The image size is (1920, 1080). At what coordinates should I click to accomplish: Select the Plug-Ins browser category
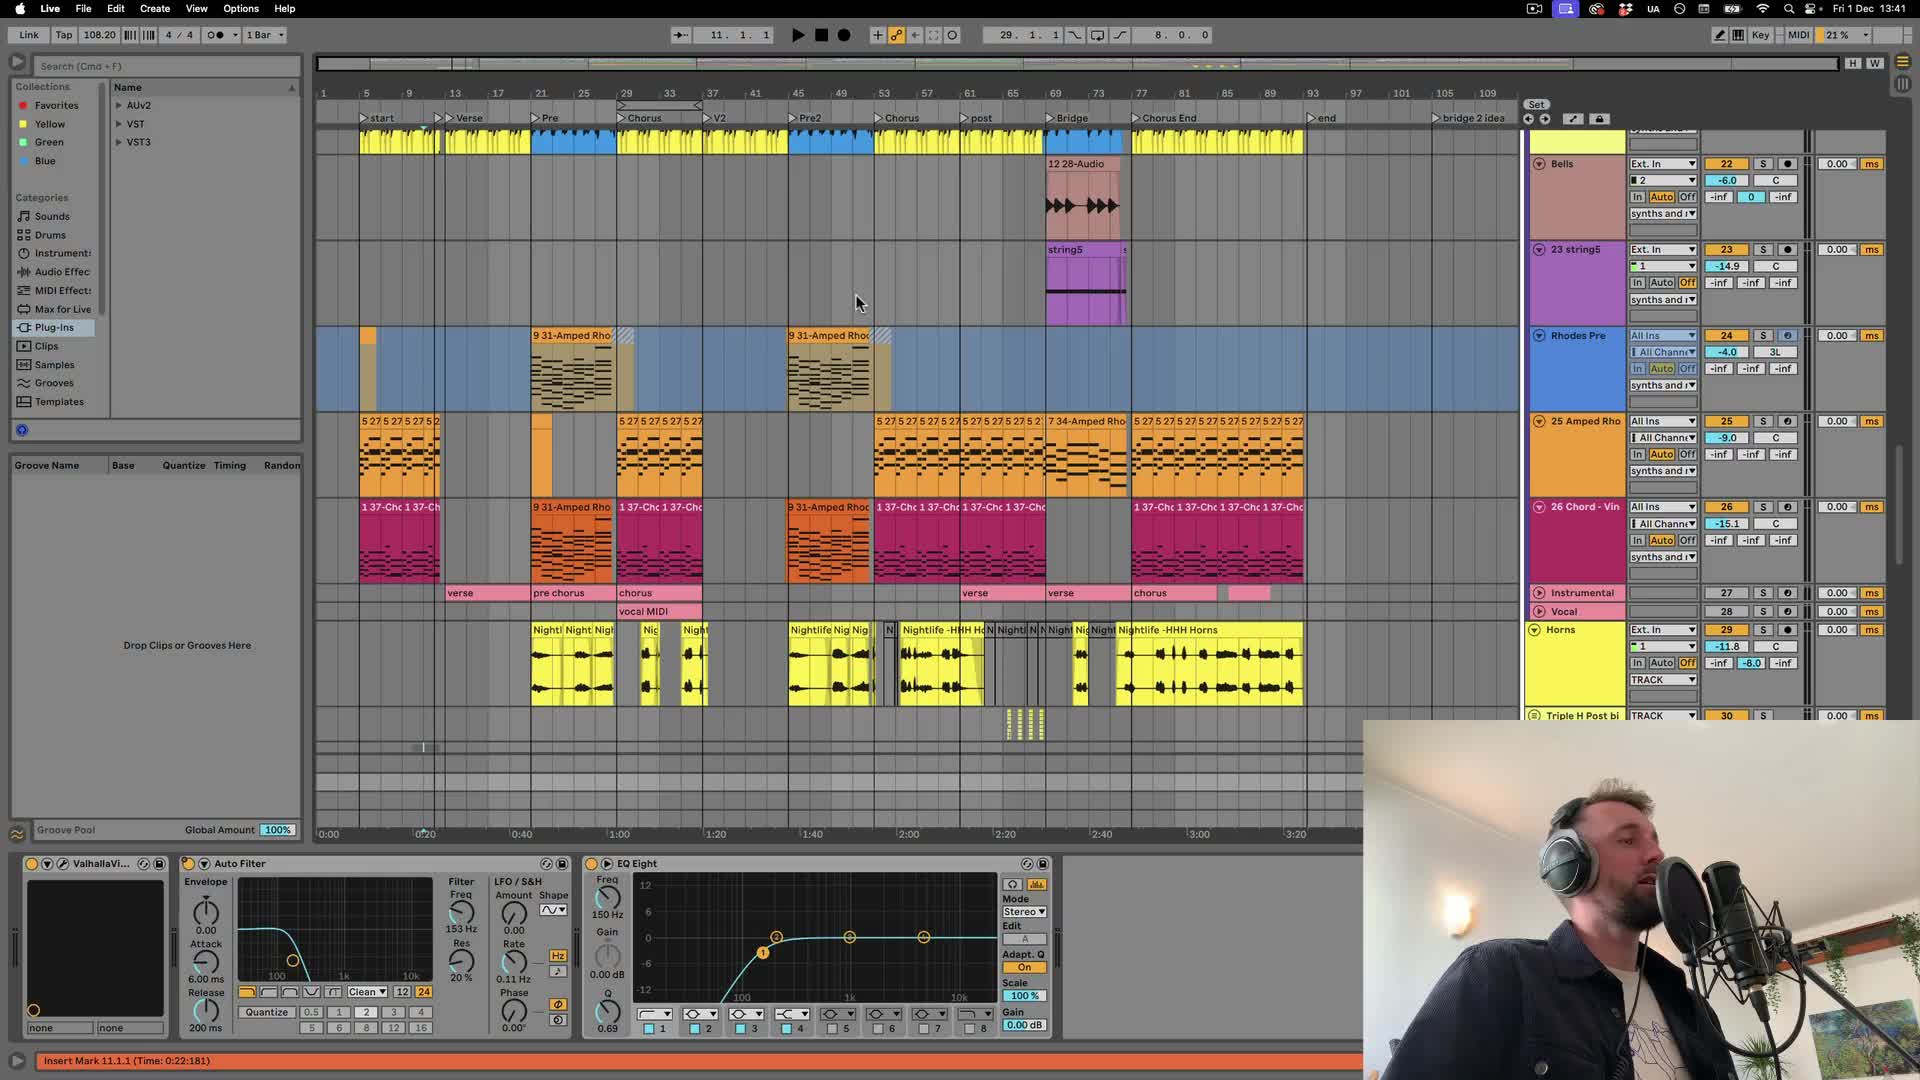pyautogui.click(x=55, y=328)
